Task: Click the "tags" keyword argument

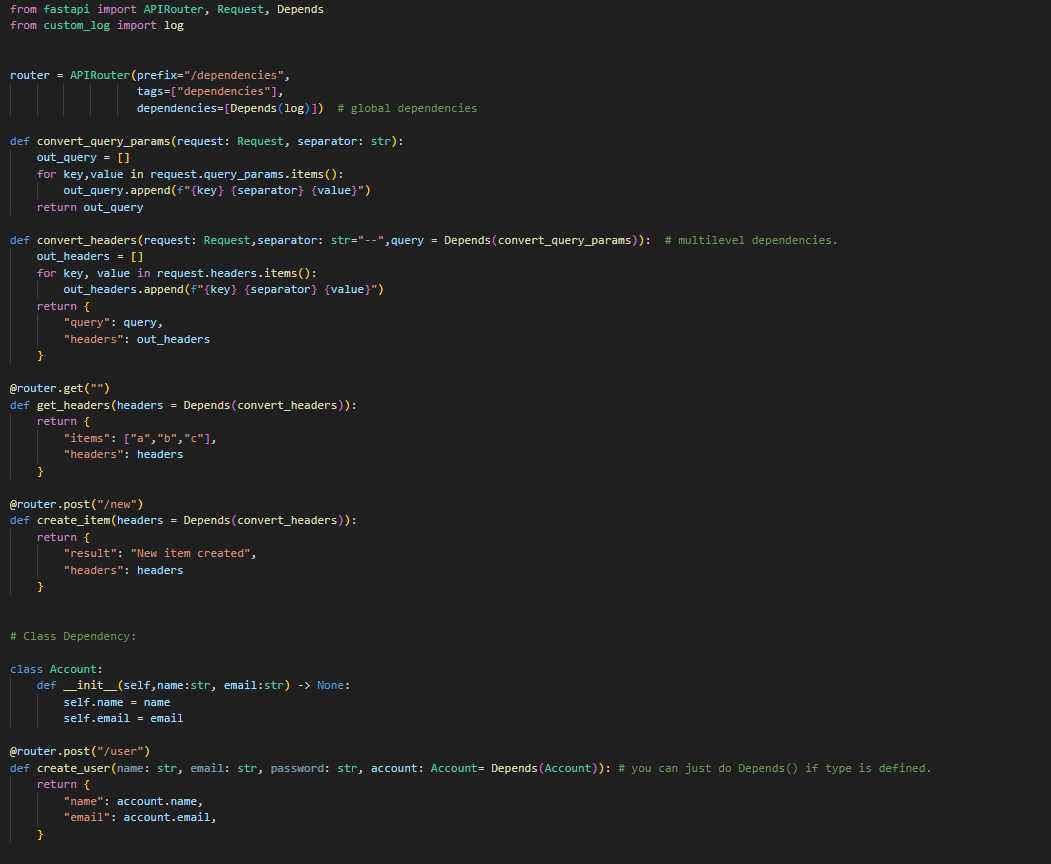Action: 150,91
